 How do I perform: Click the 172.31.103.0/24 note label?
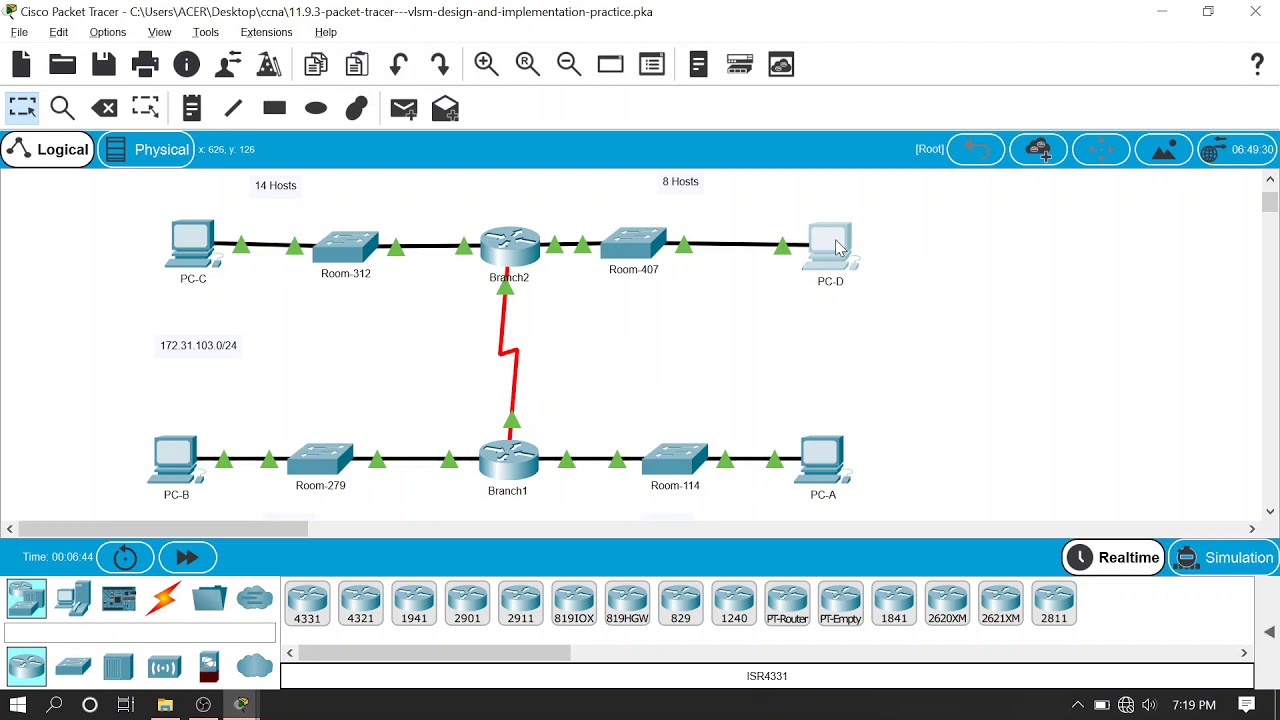[198, 345]
